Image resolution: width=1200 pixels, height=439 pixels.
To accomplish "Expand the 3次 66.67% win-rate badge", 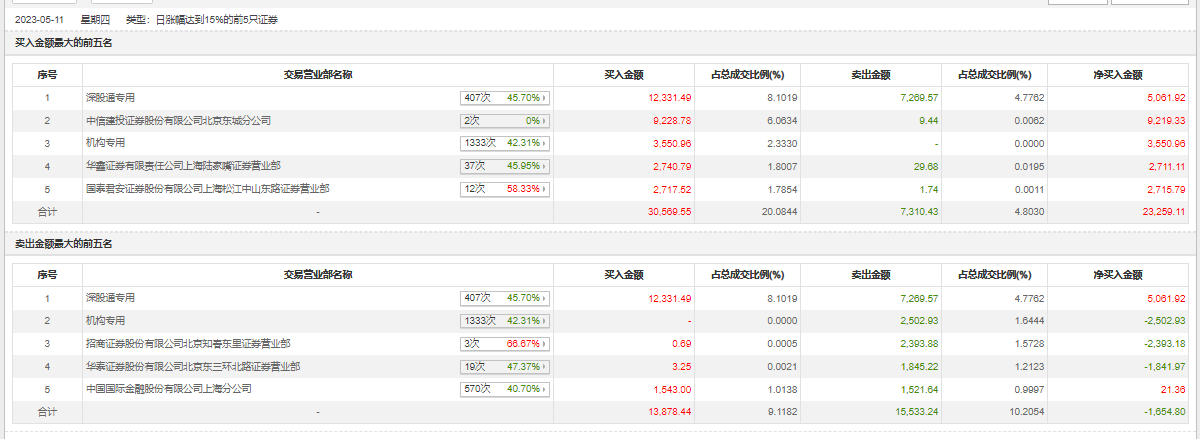I will tap(546, 343).
